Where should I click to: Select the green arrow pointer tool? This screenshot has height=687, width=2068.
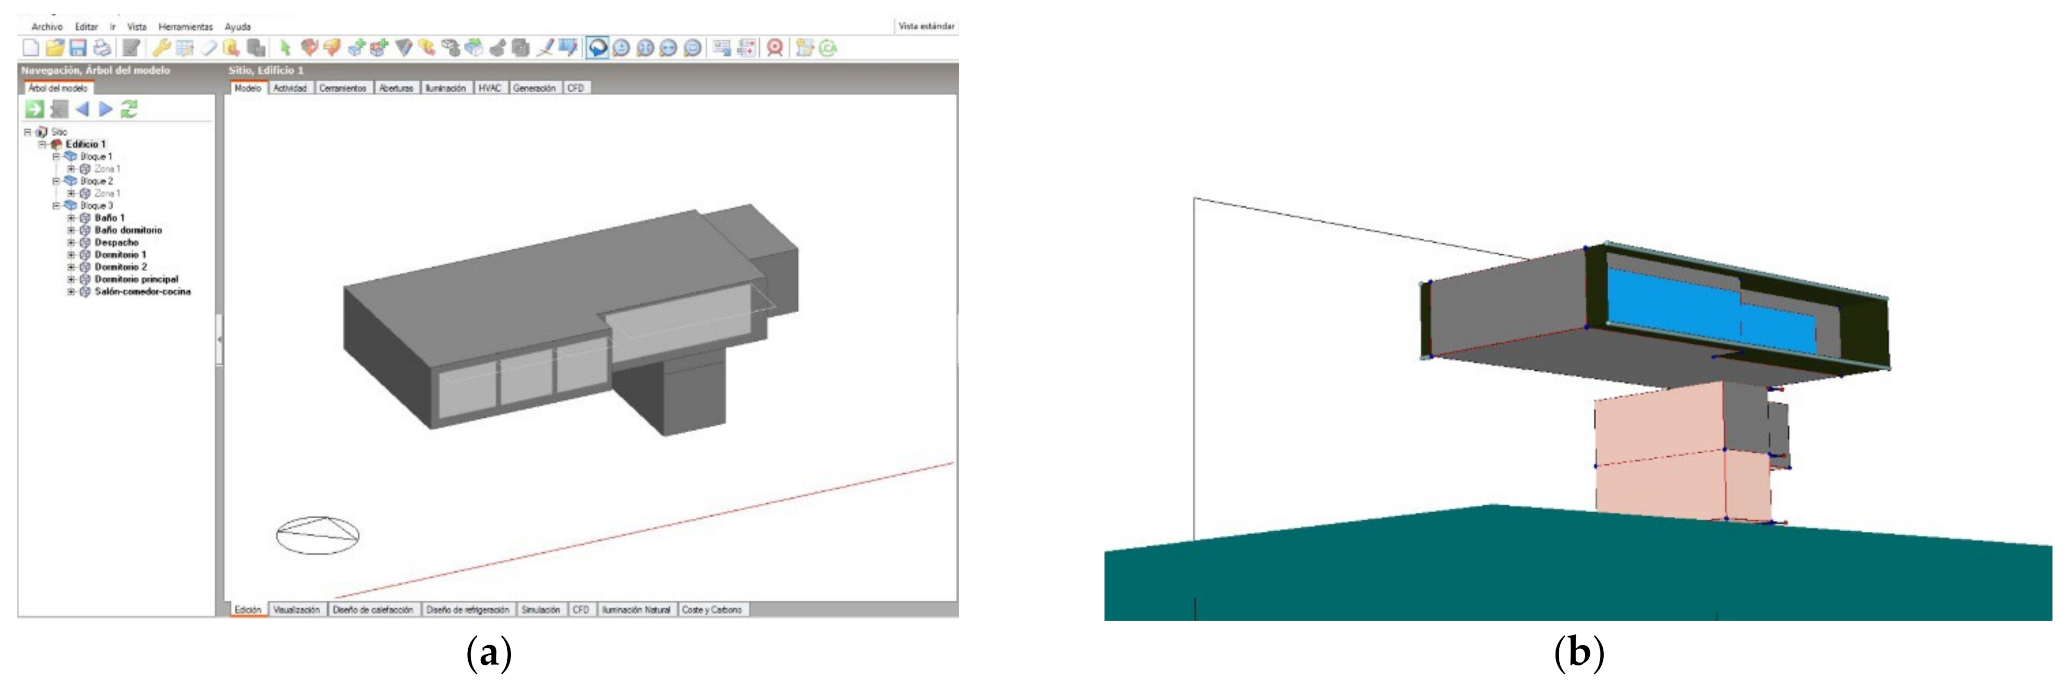[285, 47]
